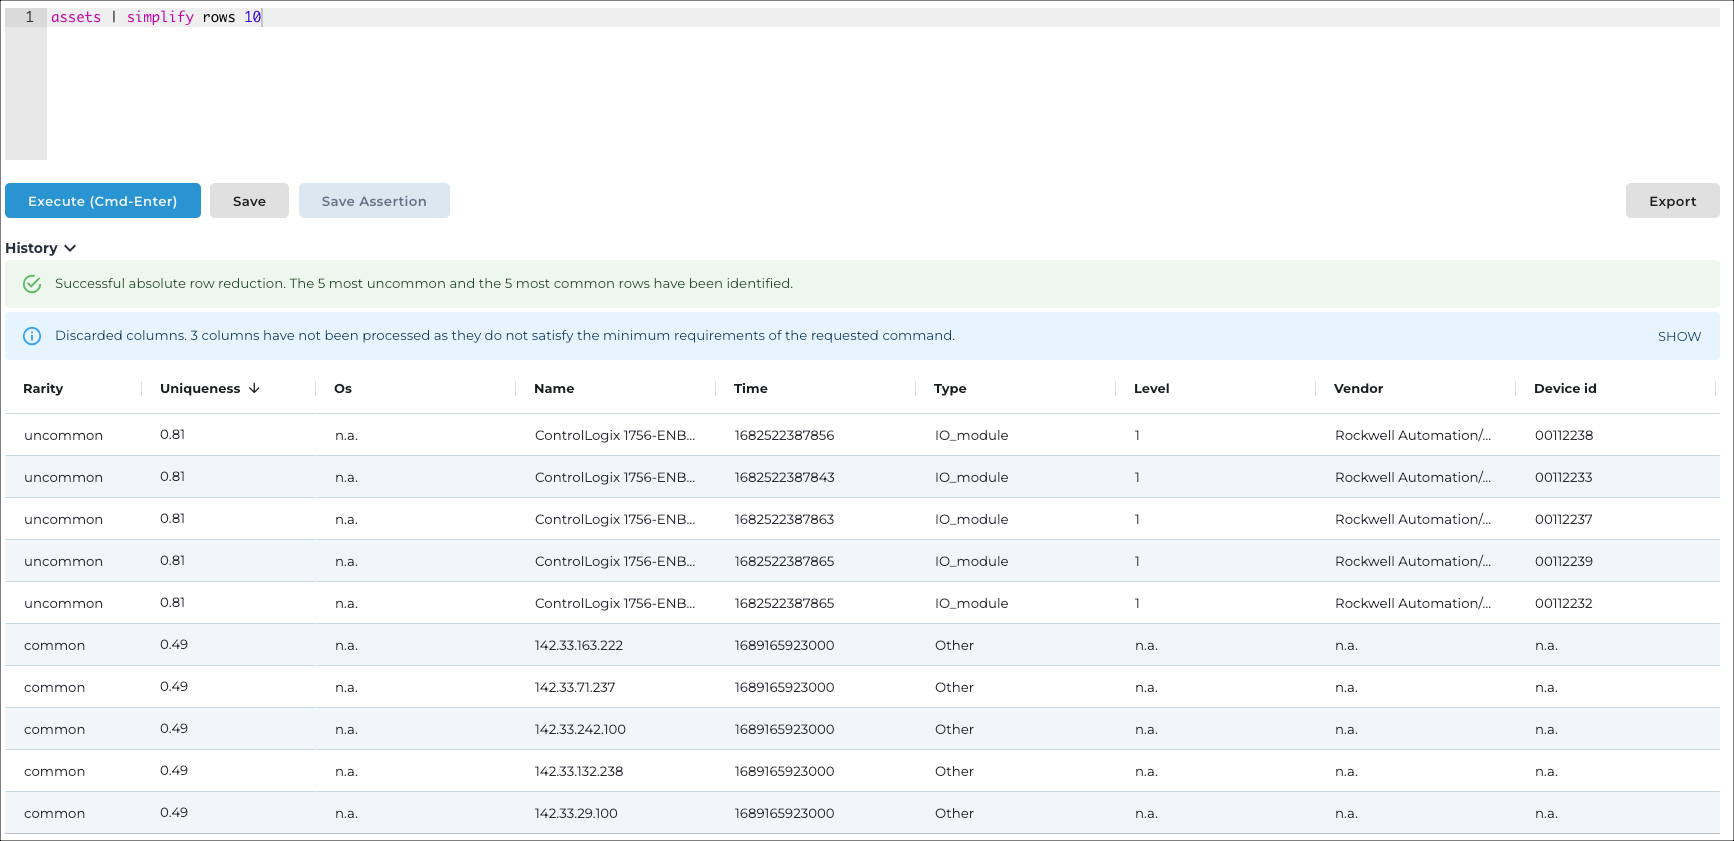Sort by Uniqueness column header
Image resolution: width=1734 pixels, height=841 pixels.
[x=200, y=388]
